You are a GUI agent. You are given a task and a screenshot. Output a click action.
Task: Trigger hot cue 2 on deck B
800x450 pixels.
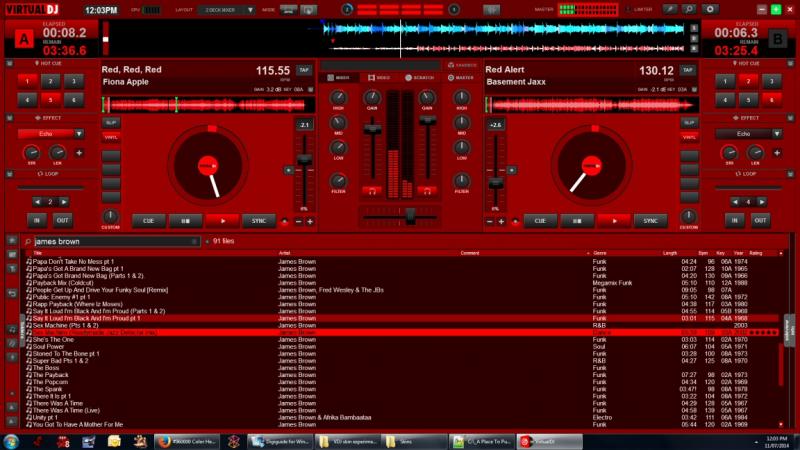tap(748, 81)
